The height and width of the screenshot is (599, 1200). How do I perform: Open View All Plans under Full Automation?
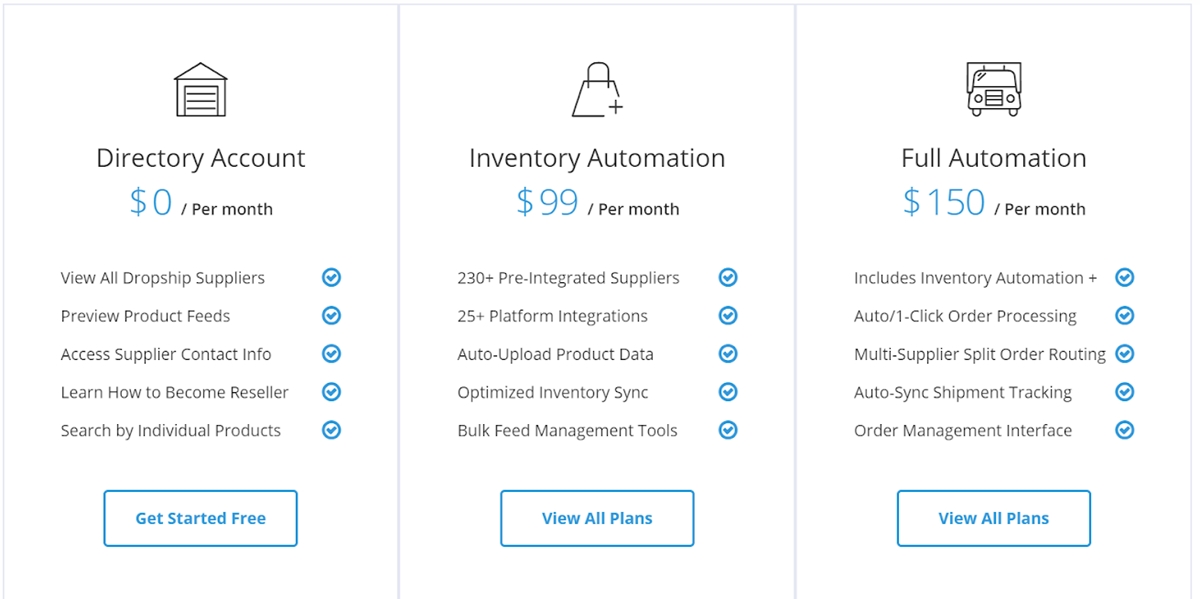pos(993,518)
